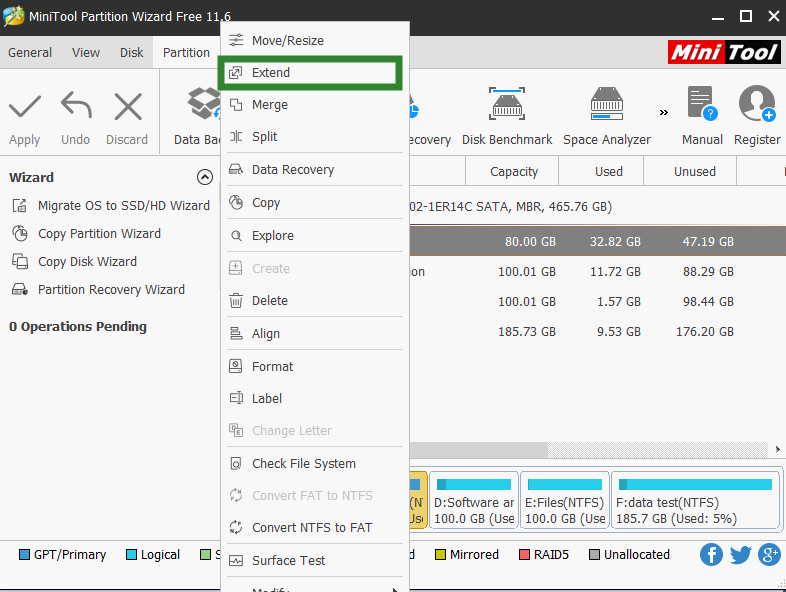Image resolution: width=786 pixels, height=592 pixels.
Task: Select F:data test(NTFS) partition block
Action: 696,500
